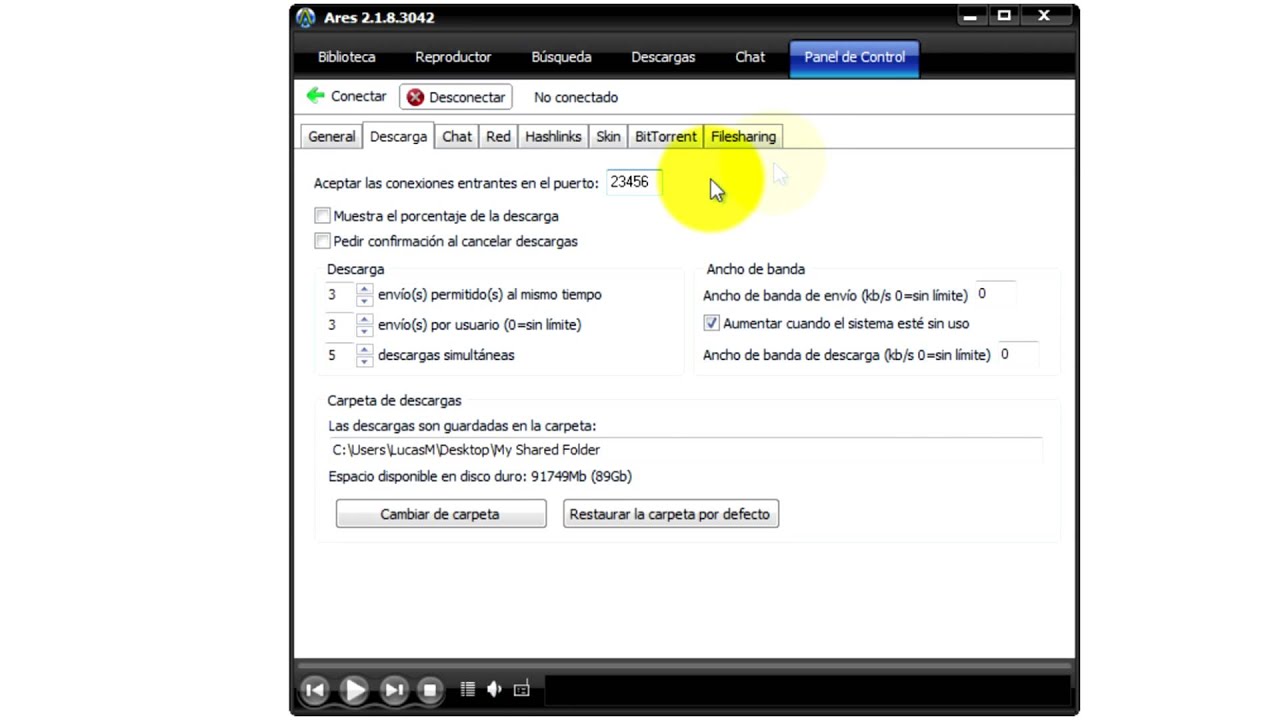The image size is (1280, 720).
Task: Check 'Pedir confirmación al cancelar descargas'
Action: click(x=322, y=241)
